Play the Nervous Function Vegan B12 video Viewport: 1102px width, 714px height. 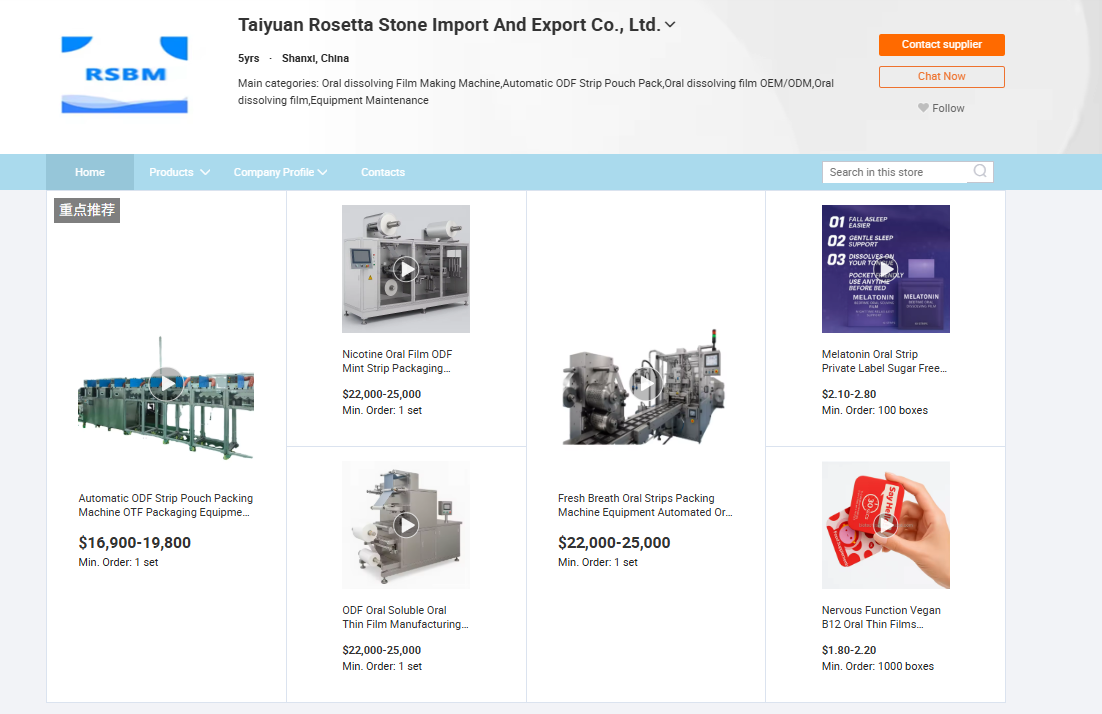886,524
